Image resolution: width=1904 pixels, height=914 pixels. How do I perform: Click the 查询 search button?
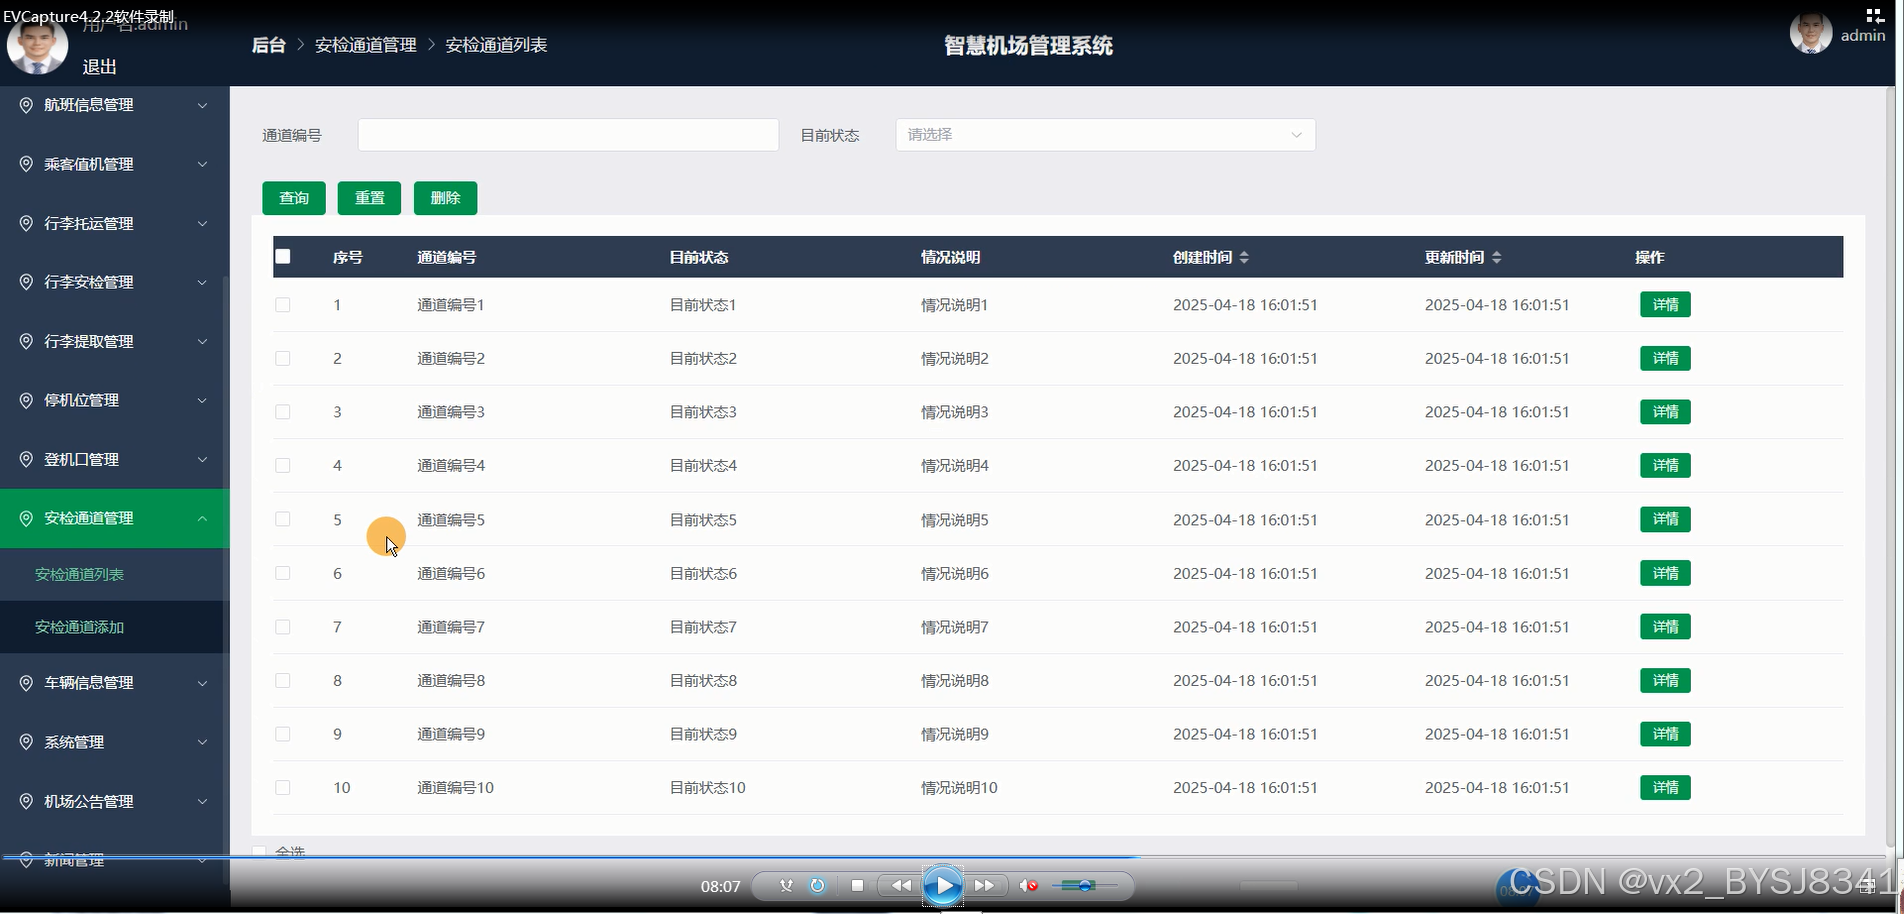pyautogui.click(x=294, y=198)
